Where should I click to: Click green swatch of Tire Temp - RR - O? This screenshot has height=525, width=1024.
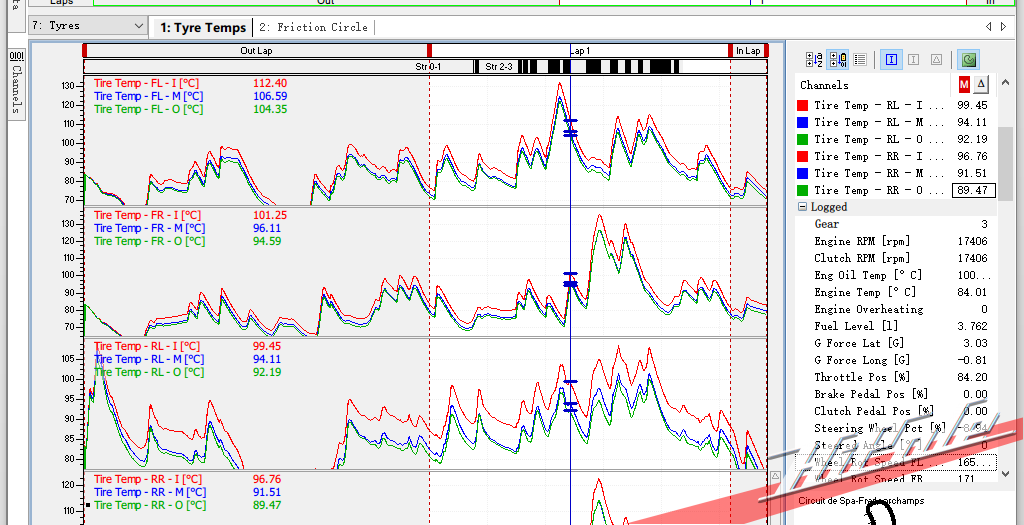803,190
